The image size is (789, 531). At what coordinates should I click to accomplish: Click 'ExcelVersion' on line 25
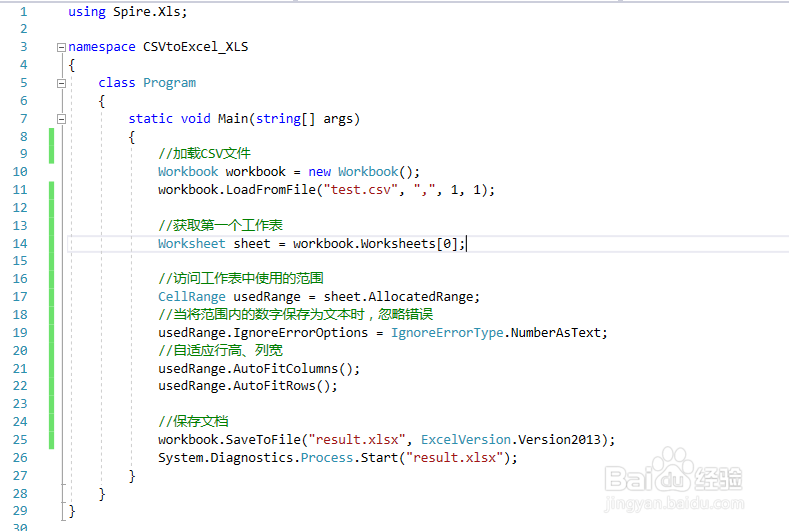coord(466,440)
